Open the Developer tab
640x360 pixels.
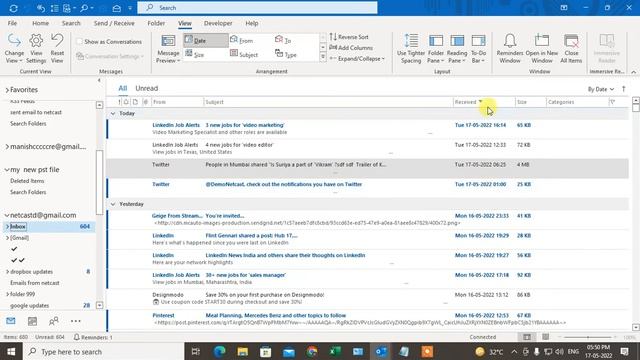(x=218, y=23)
